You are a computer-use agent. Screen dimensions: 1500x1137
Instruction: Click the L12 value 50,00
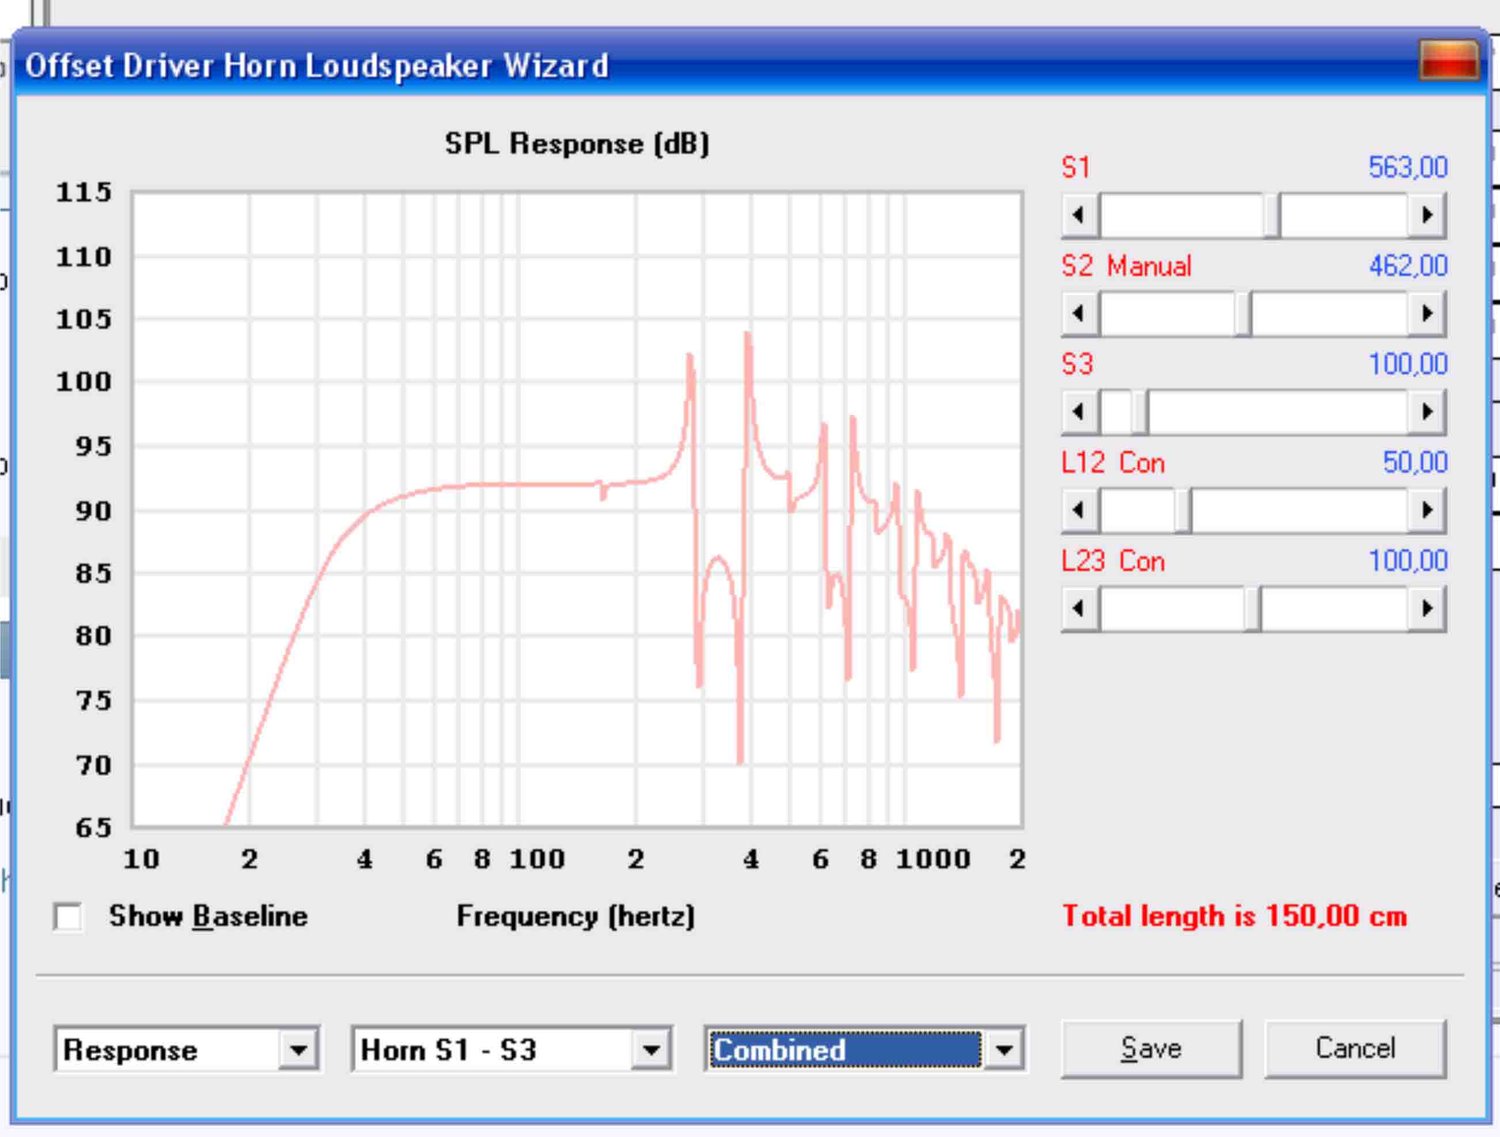click(1415, 462)
